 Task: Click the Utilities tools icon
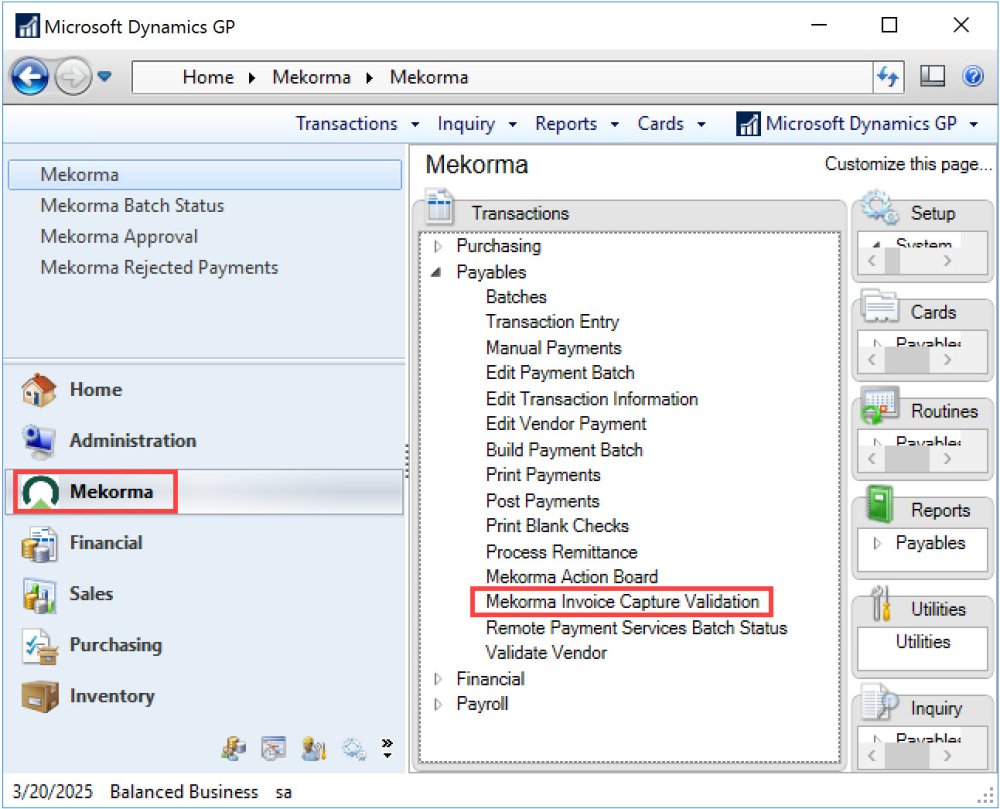[x=881, y=603]
